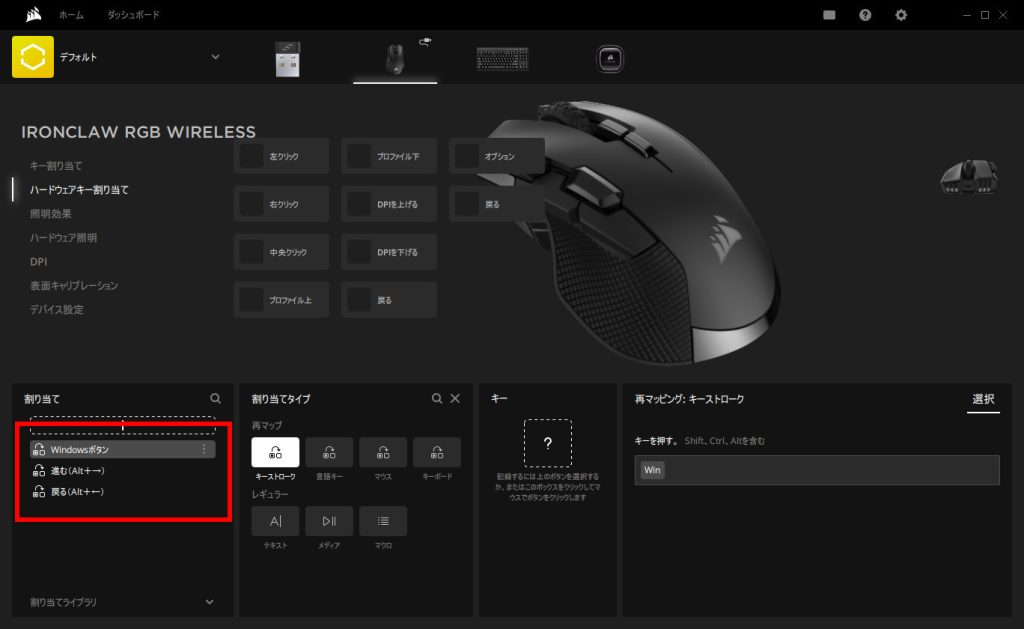Image resolution: width=1024 pixels, height=629 pixels.
Task: Select the Windowsボタン assignment
Action: click(x=122, y=449)
